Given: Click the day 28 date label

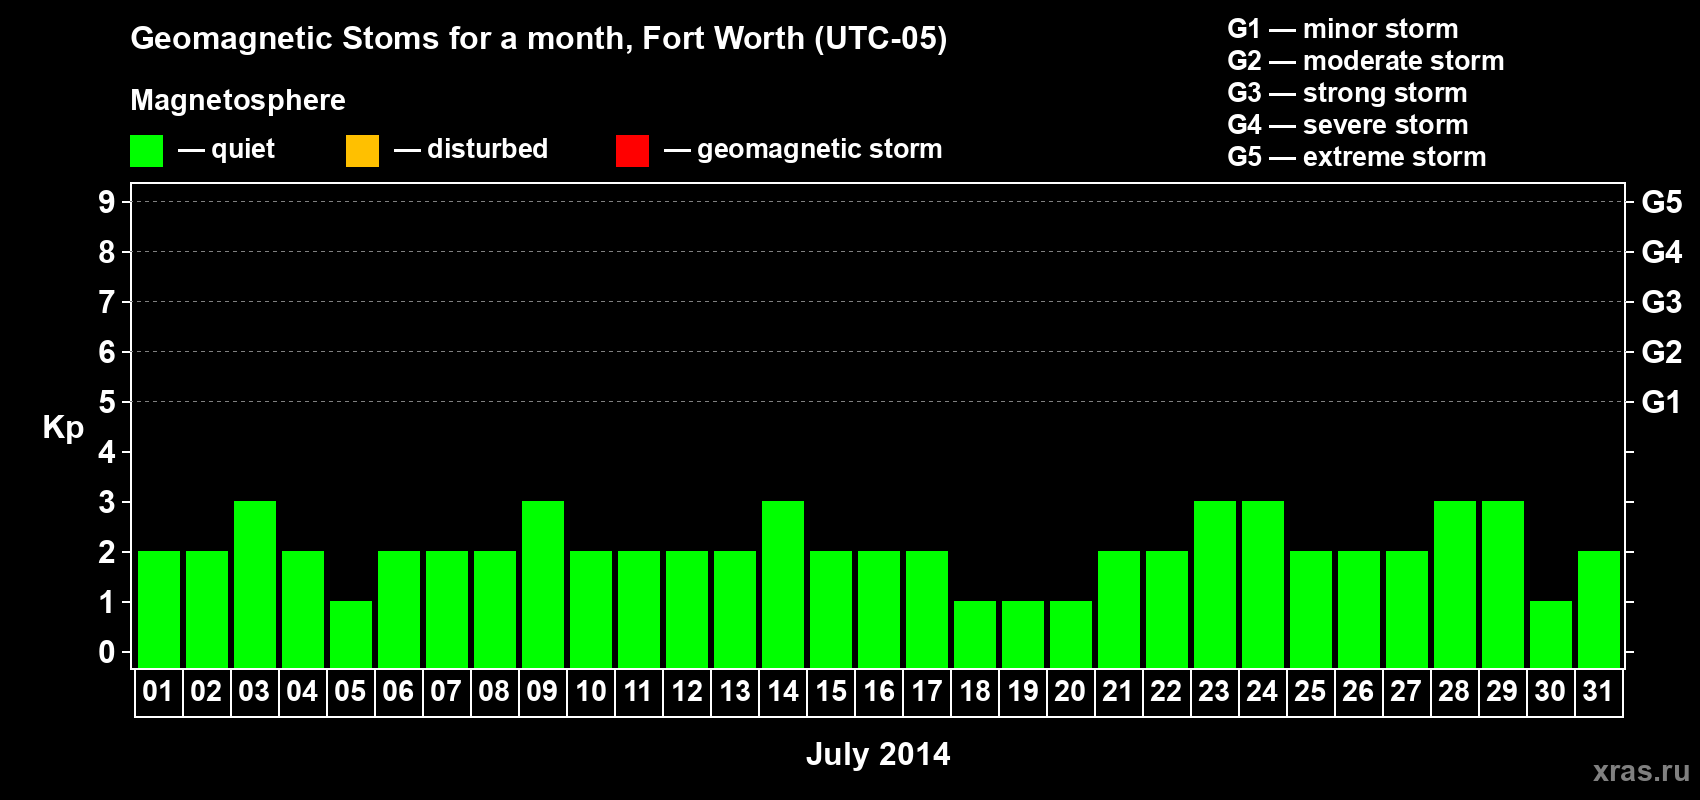Looking at the screenshot, I should [1454, 691].
